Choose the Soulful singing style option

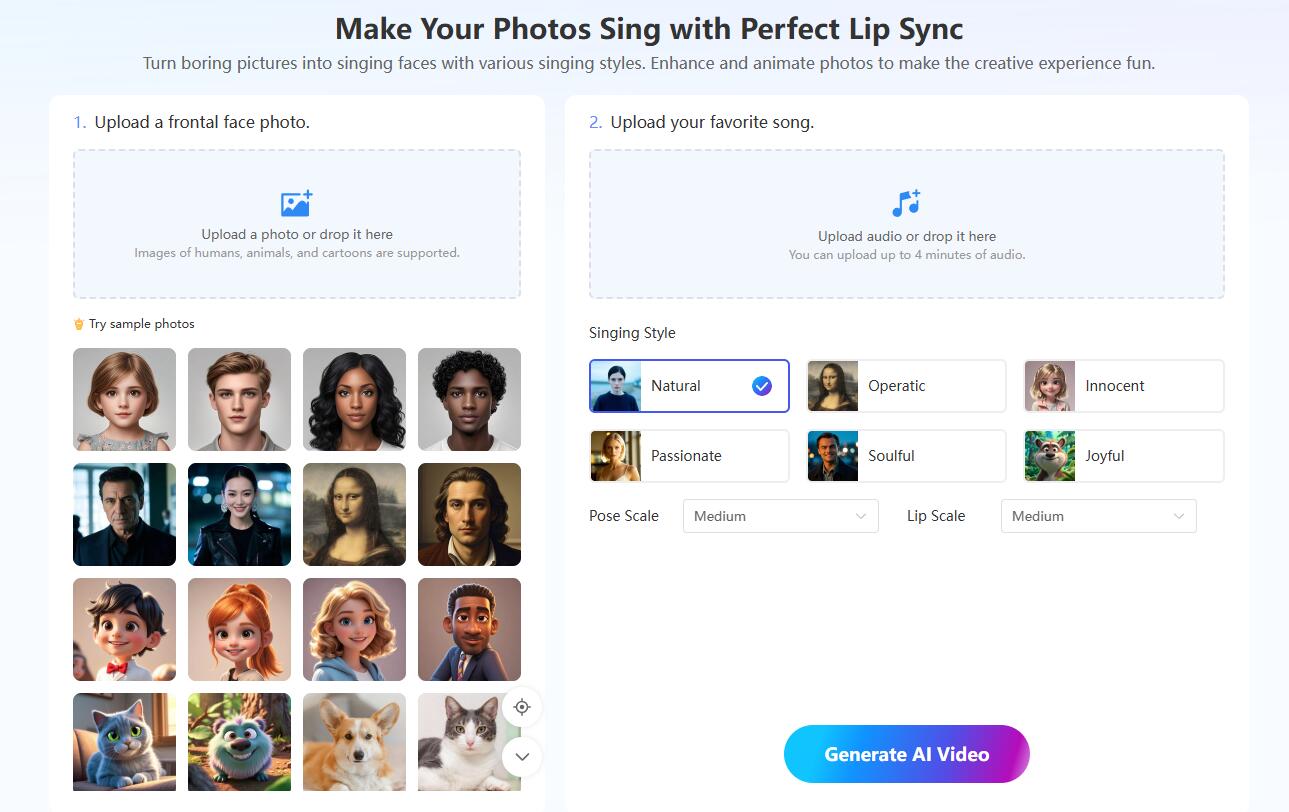coord(906,456)
